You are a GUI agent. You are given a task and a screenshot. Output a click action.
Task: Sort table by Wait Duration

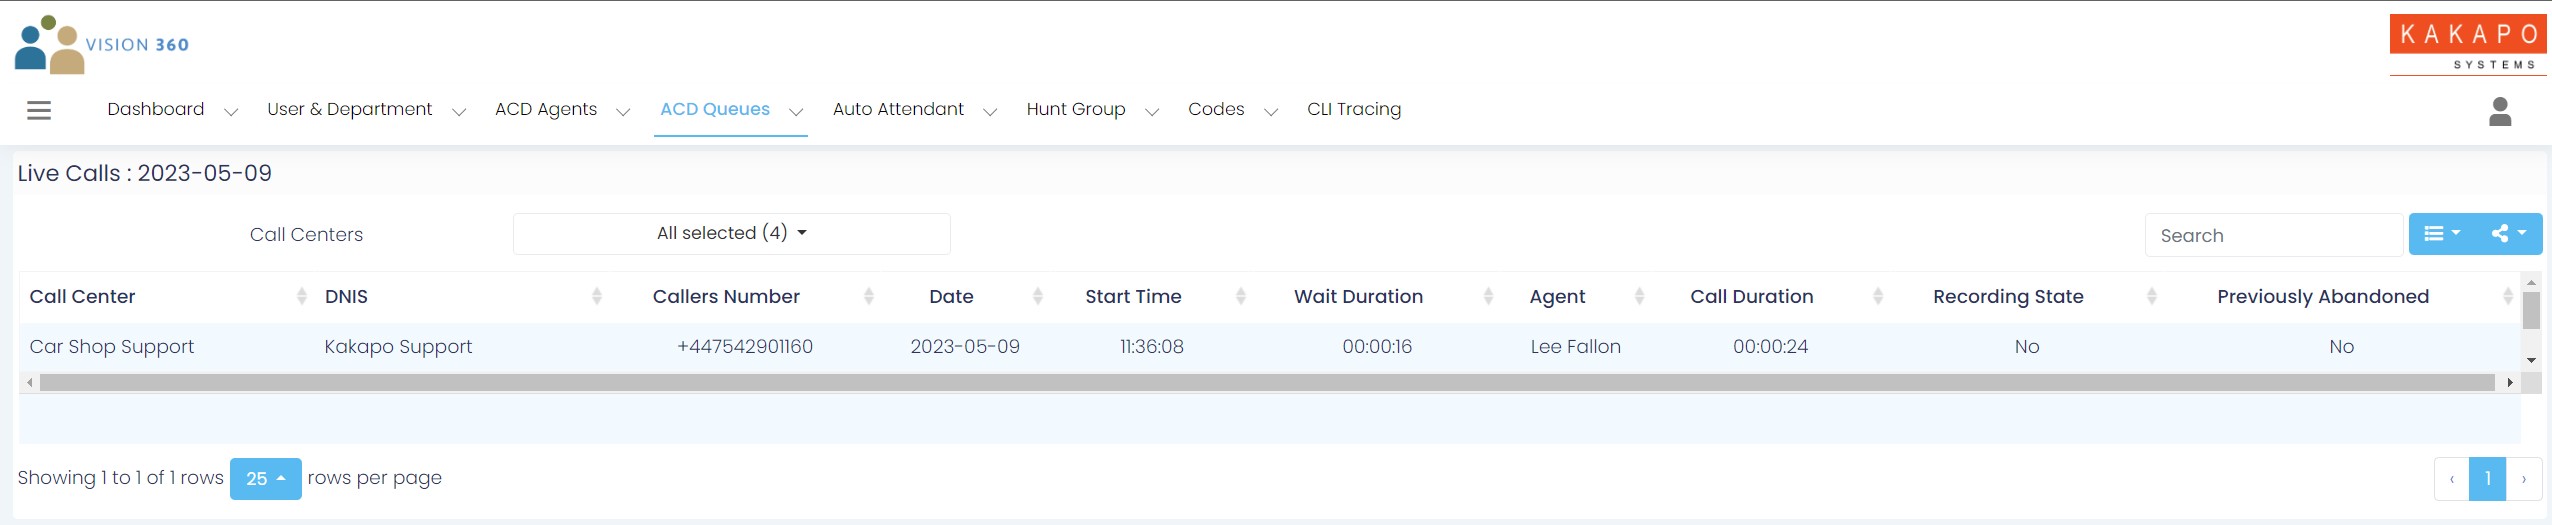pos(1358,297)
